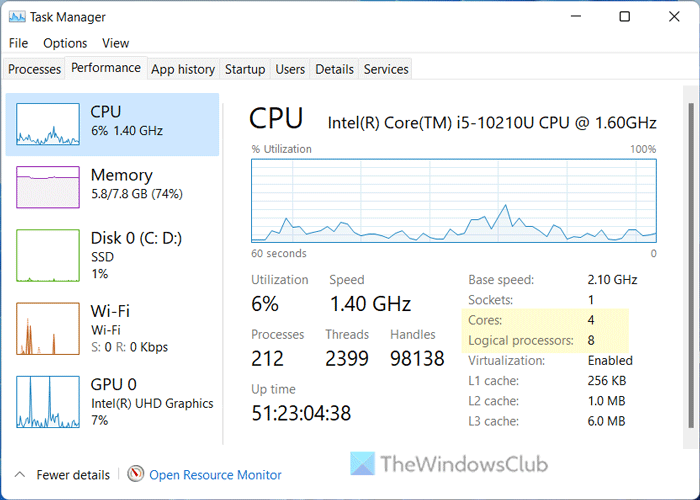Switch to the Details tab

tap(334, 69)
